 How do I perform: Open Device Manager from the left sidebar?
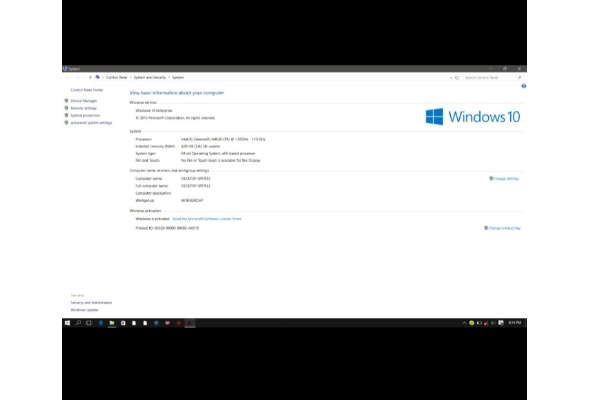84,101
